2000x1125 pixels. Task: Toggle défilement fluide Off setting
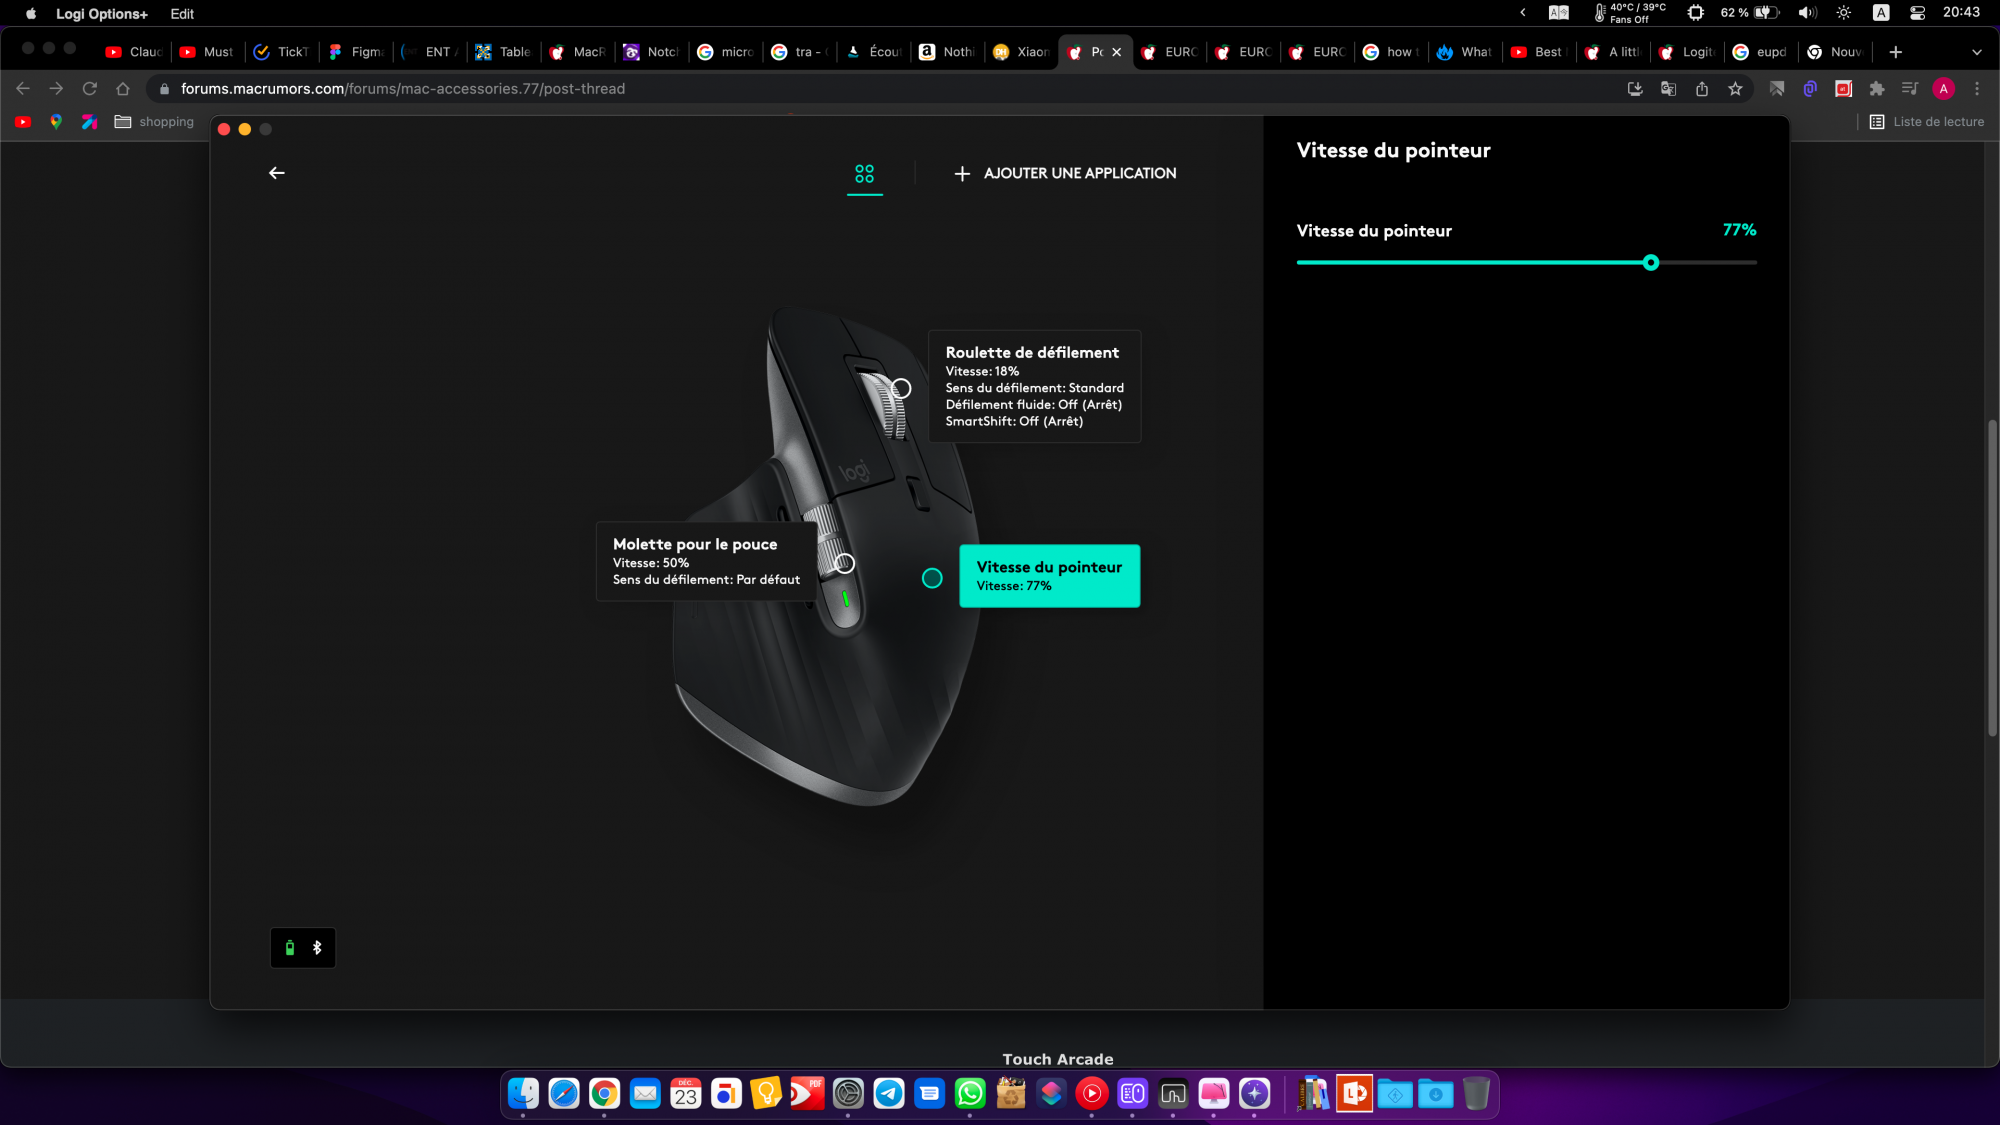point(1033,404)
